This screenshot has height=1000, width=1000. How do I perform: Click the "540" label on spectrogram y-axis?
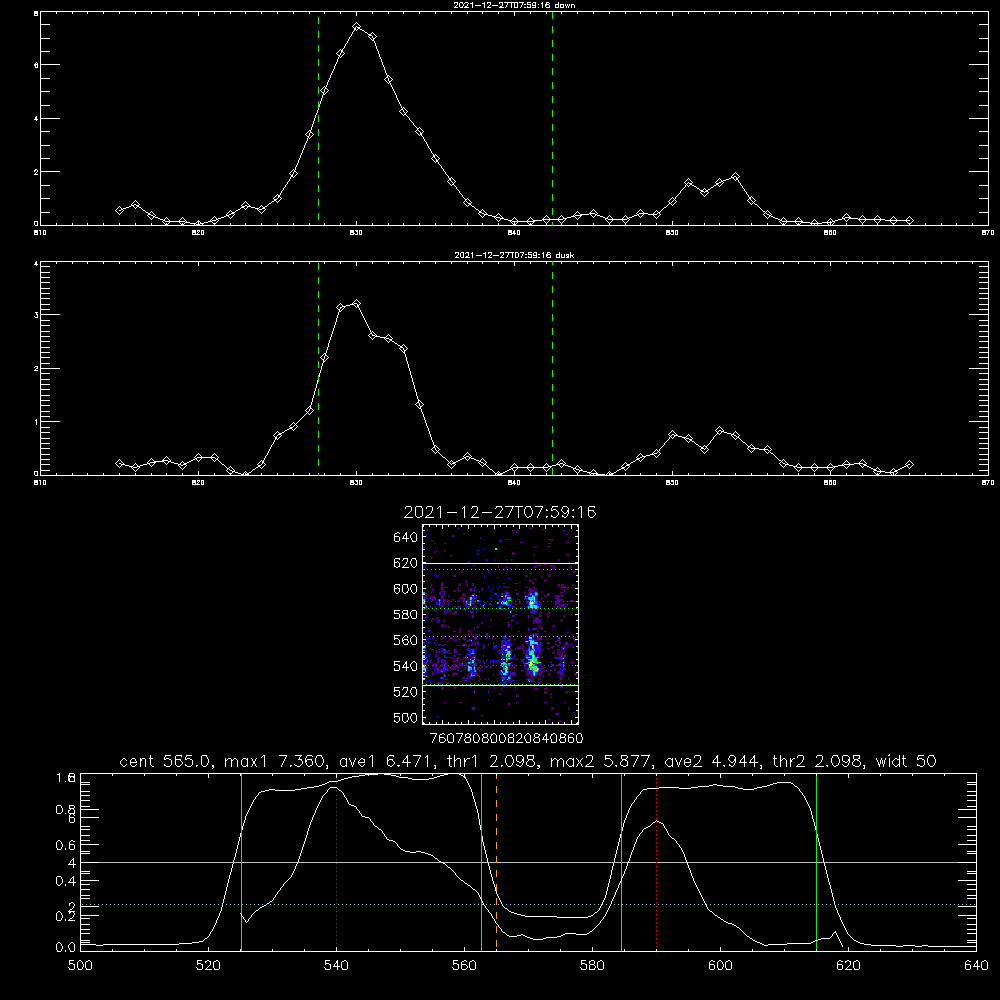(x=406, y=666)
